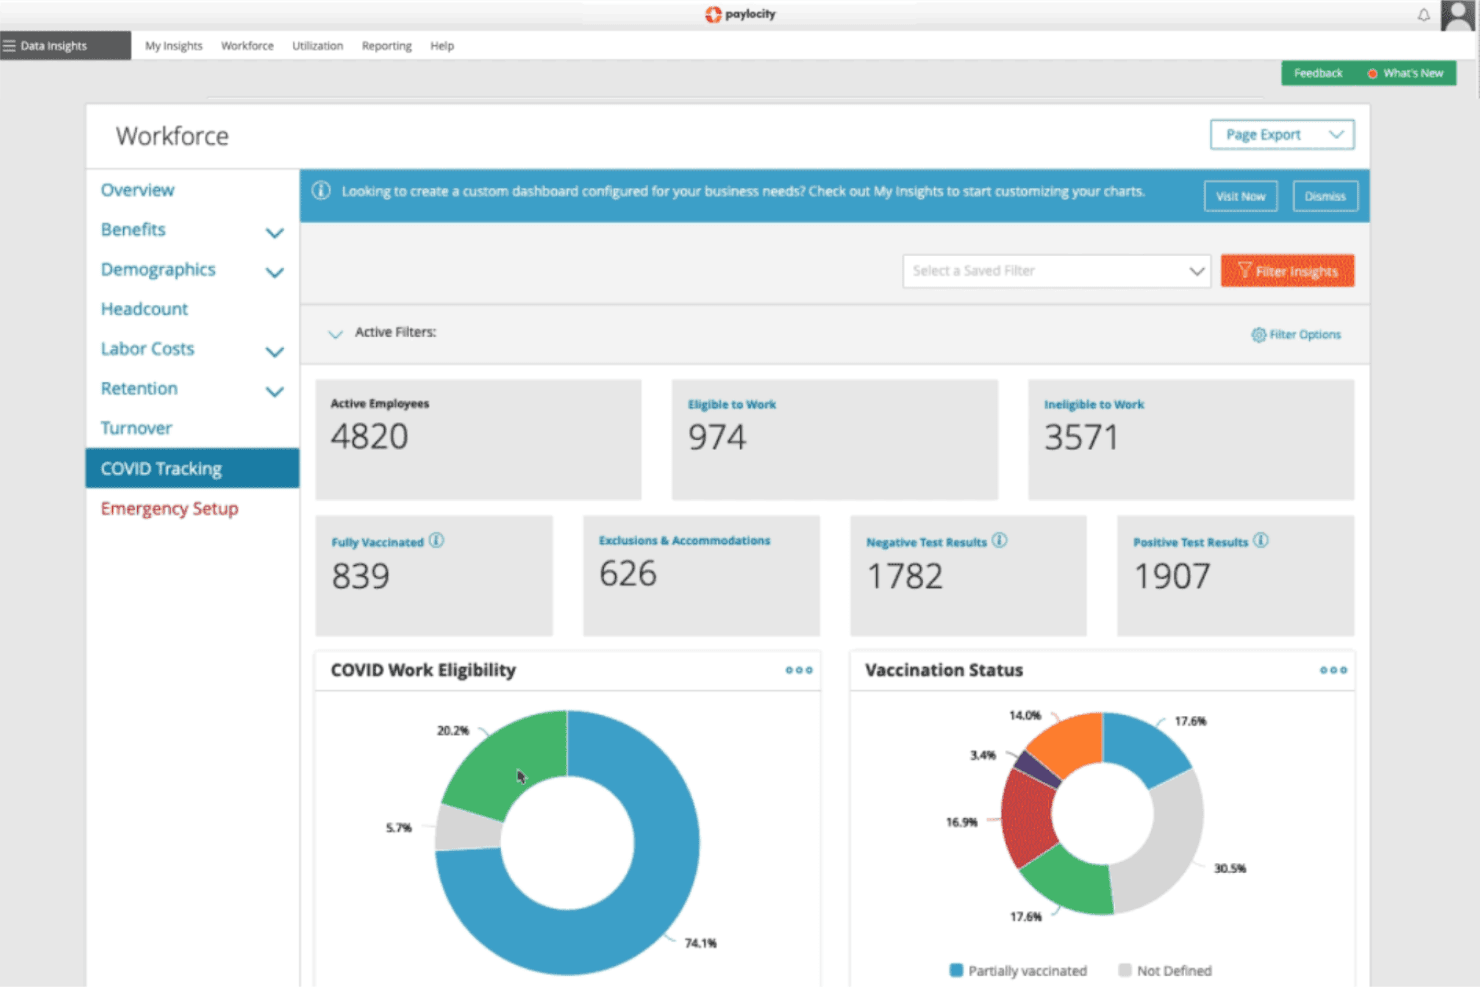The width and height of the screenshot is (1480, 987).
Task: Open the Utilization menu
Action: click(317, 46)
